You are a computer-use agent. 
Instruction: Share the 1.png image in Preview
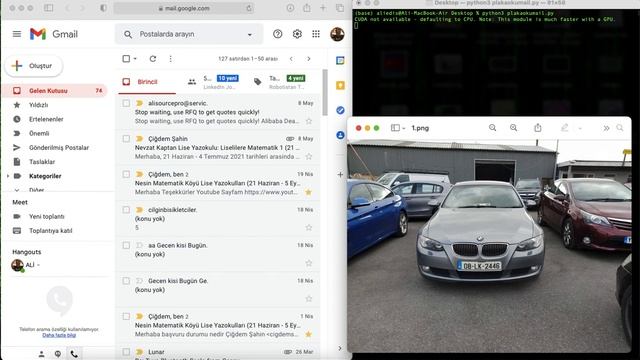538,128
